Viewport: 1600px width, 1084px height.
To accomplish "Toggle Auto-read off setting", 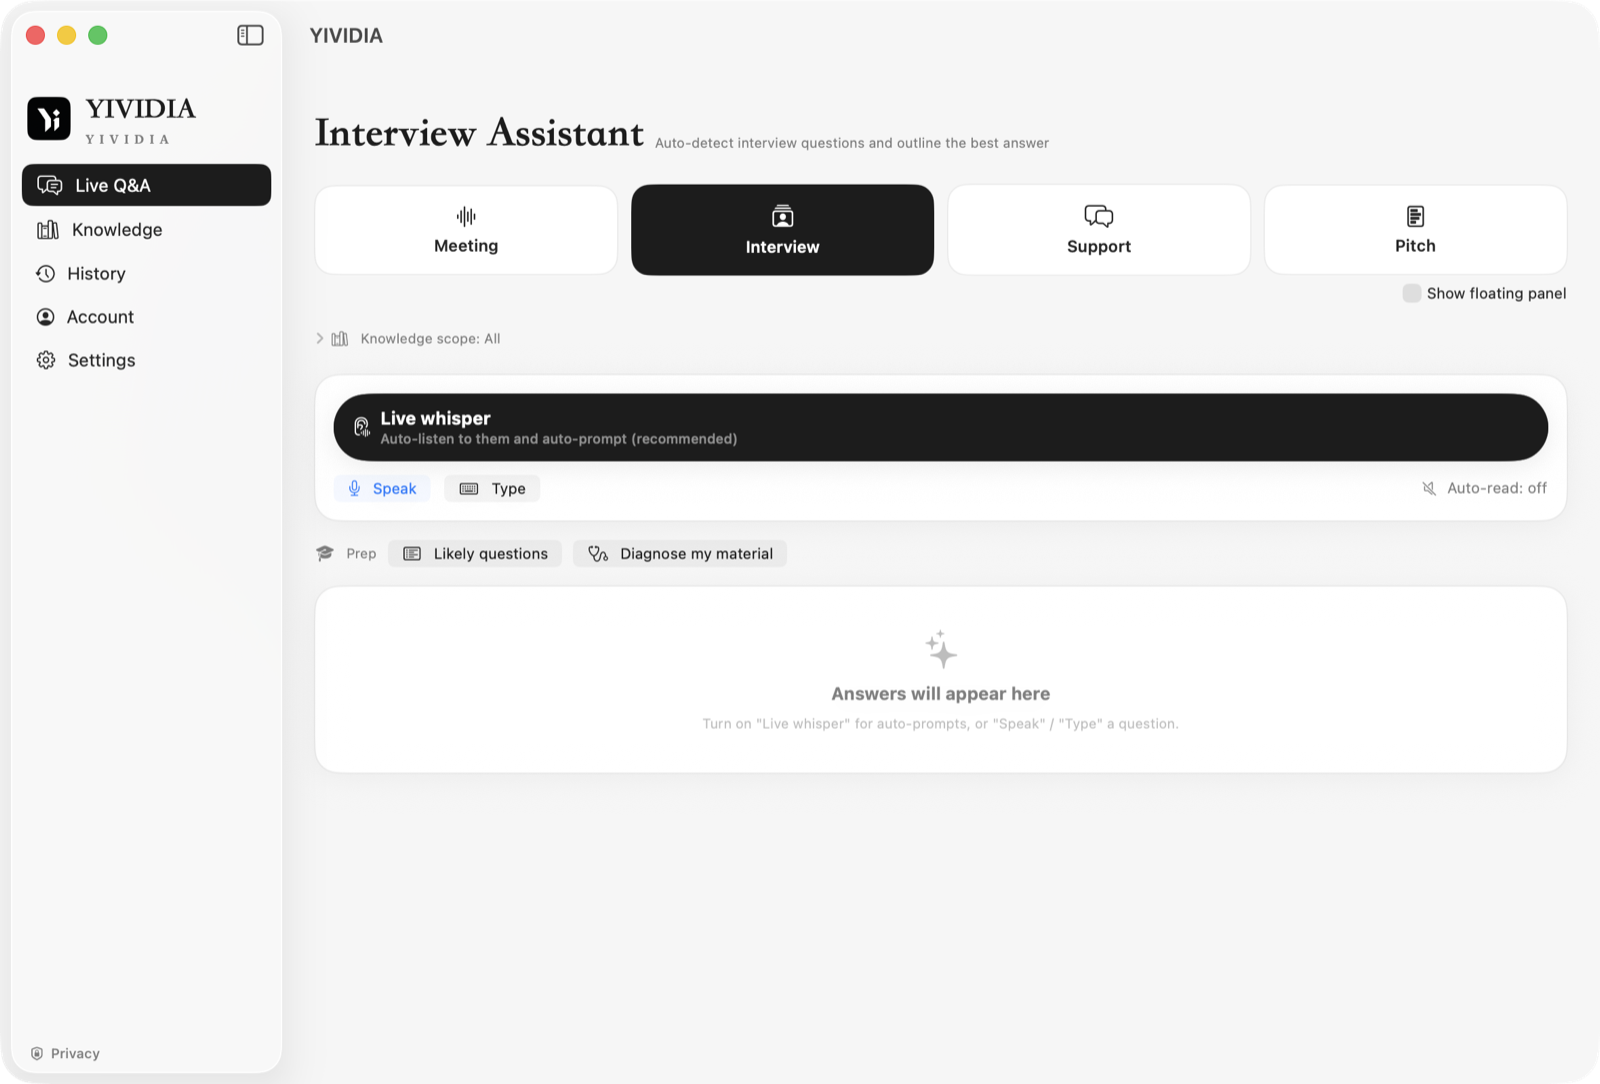I will pyautogui.click(x=1484, y=488).
